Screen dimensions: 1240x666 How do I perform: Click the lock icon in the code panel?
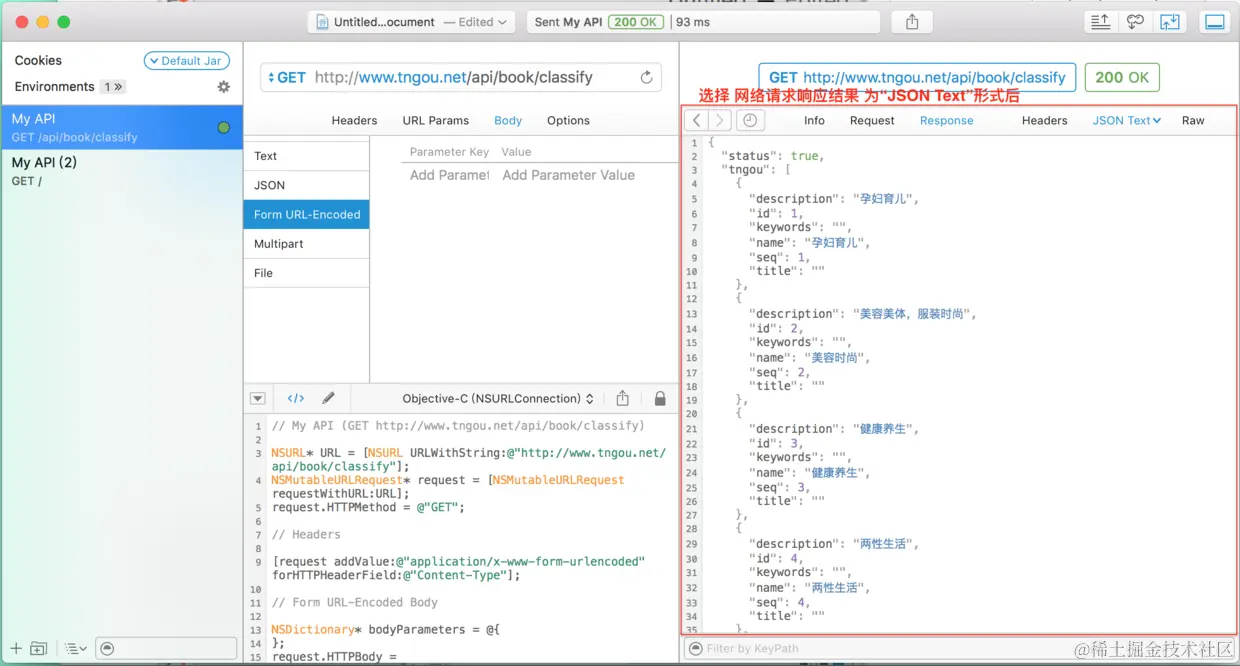click(659, 398)
